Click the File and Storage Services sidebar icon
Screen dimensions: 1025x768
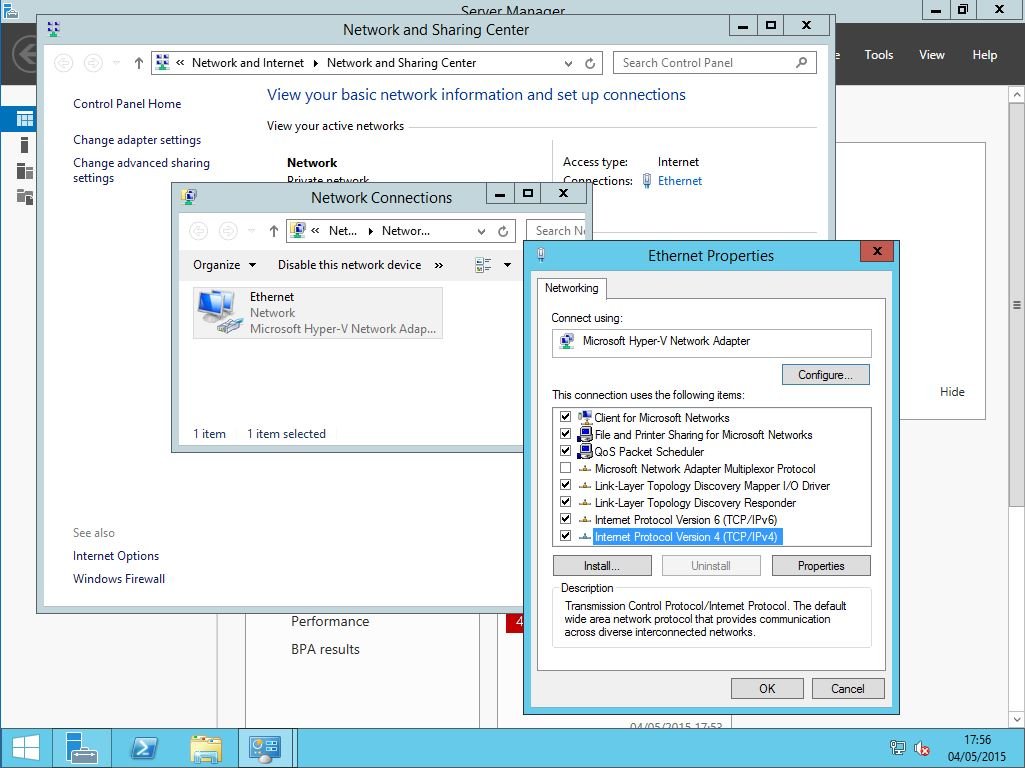tap(25, 196)
